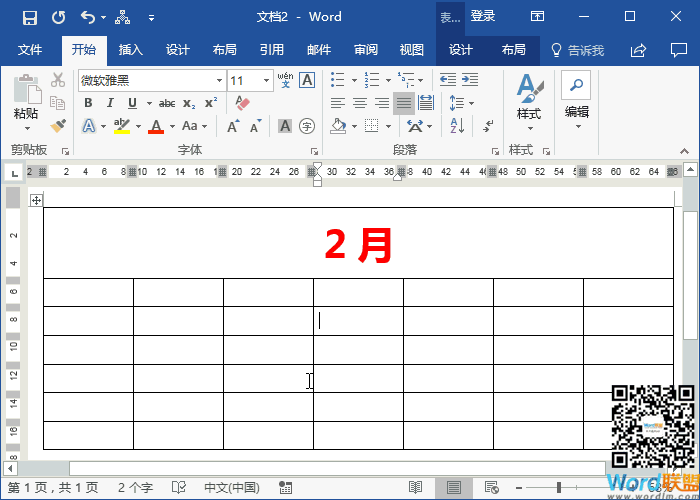Toggle italic formatting I

110,103
